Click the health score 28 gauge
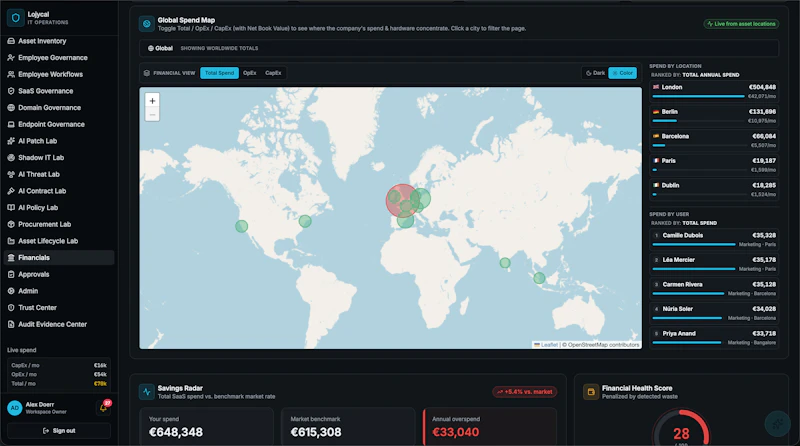The height and width of the screenshot is (446, 800). point(681,429)
